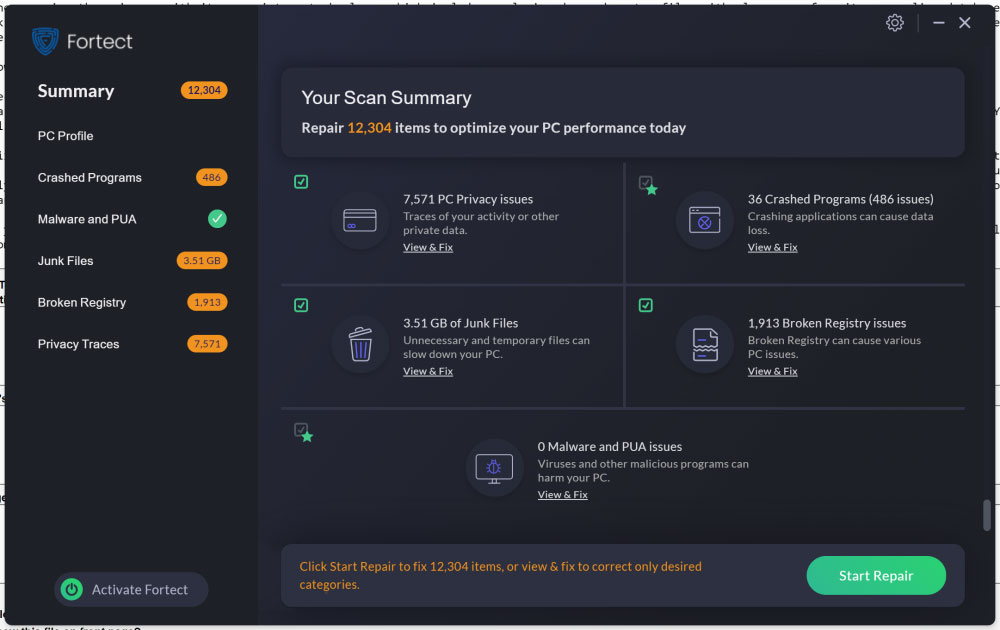Click the Fortect shield logo
This screenshot has height=630, width=1000.
[x=45, y=41]
